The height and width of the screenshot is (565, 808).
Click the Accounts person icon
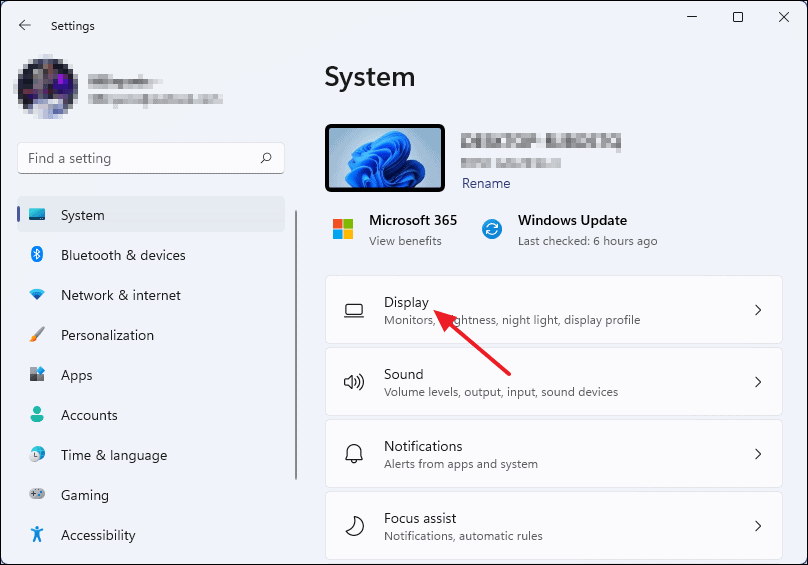tap(37, 414)
